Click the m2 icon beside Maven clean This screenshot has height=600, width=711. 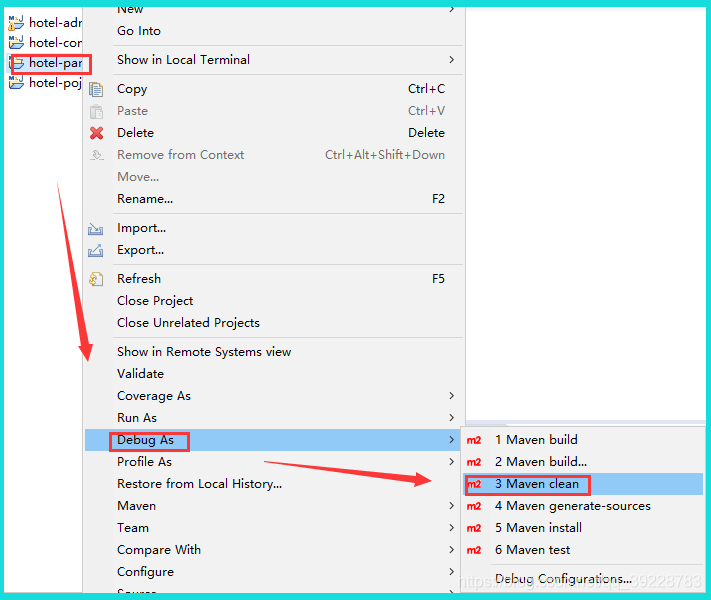(474, 484)
